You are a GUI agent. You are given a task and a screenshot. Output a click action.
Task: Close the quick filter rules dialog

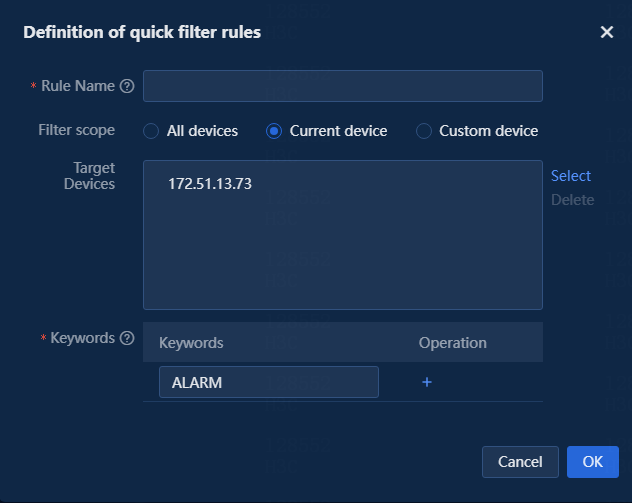(607, 32)
